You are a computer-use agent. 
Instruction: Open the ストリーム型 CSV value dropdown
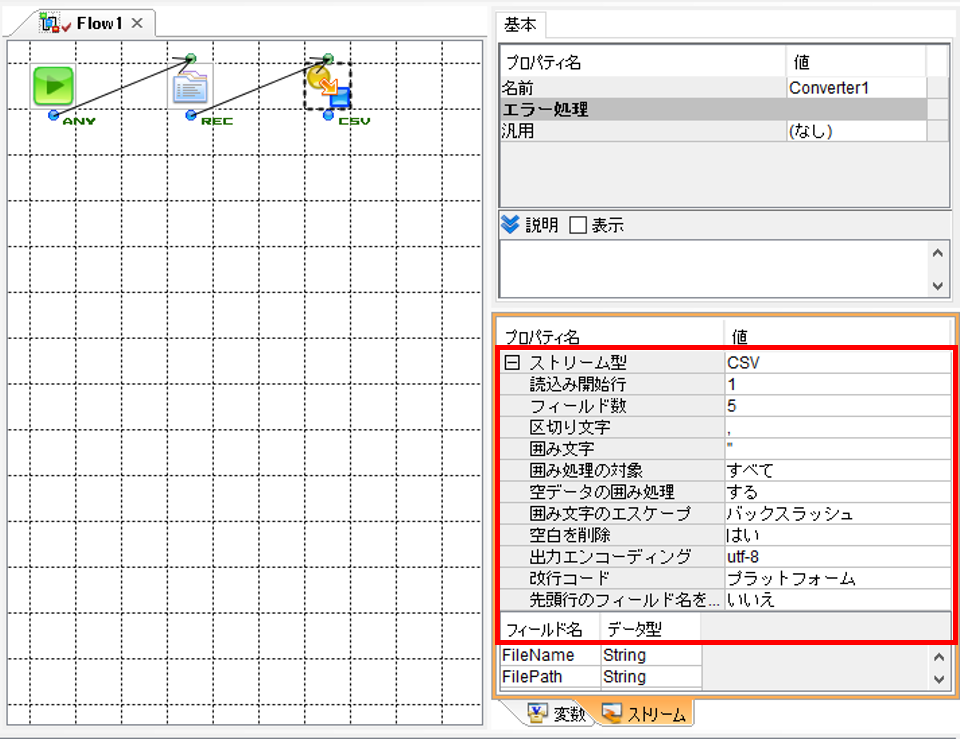point(837,362)
